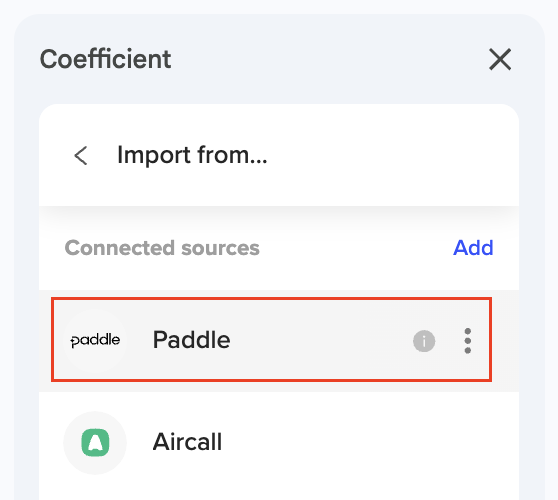Select the Paddle source label
The width and height of the screenshot is (558, 500).
point(191,340)
